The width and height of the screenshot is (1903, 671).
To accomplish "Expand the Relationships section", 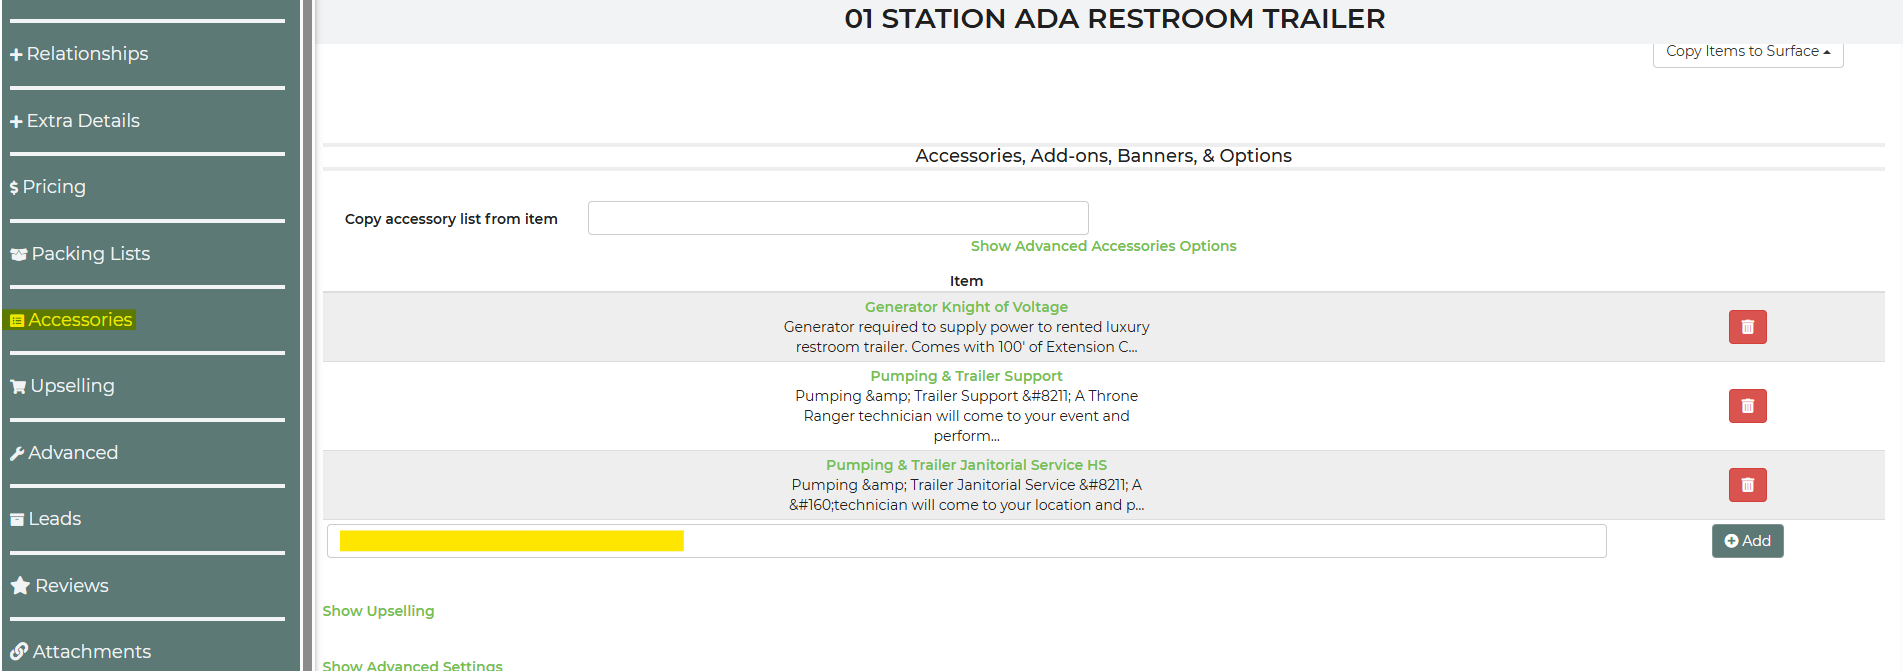I will click(79, 54).
